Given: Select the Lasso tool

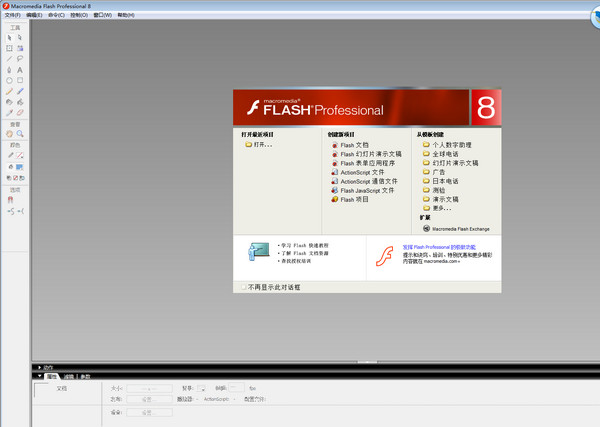Looking at the screenshot, I should pos(20,59).
